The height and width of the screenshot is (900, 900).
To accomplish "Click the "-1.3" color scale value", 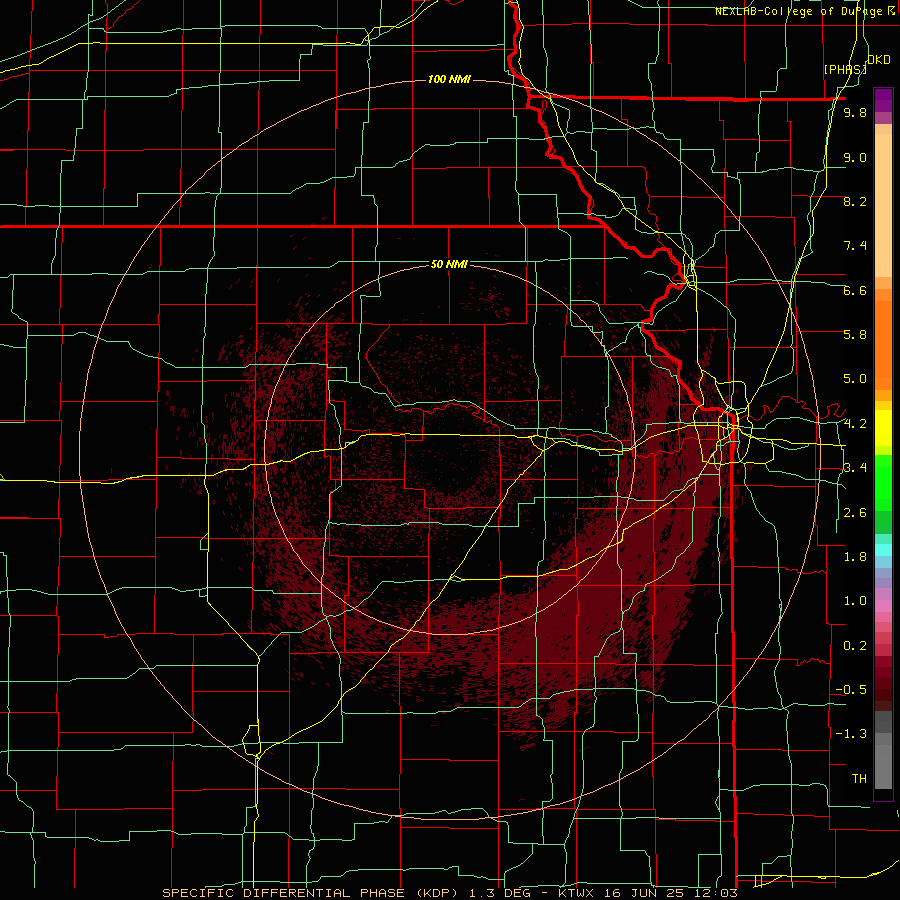I will point(851,734).
